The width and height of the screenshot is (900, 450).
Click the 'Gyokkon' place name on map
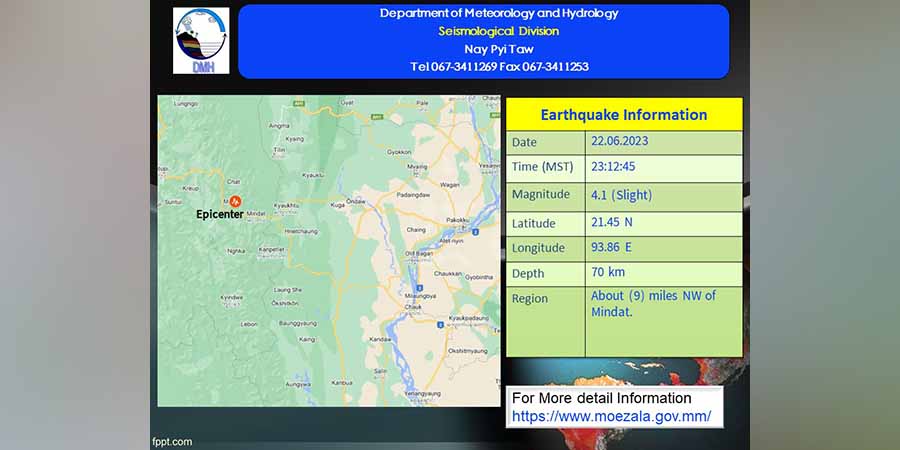pos(399,152)
